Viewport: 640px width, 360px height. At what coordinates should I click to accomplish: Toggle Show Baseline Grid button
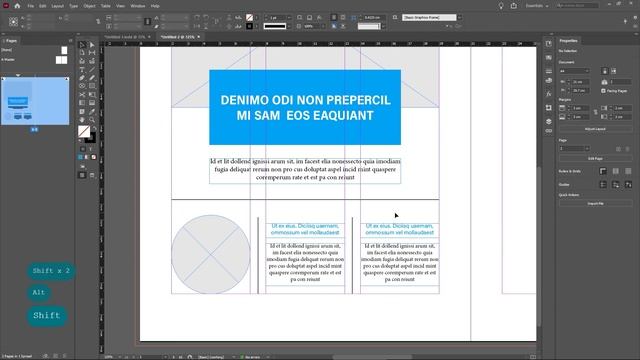(616, 171)
